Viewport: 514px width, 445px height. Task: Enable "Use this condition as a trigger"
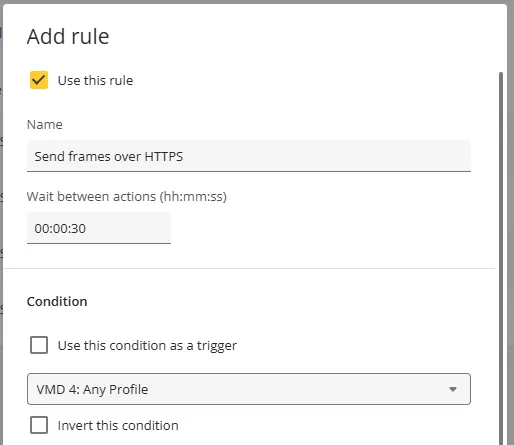coord(39,345)
